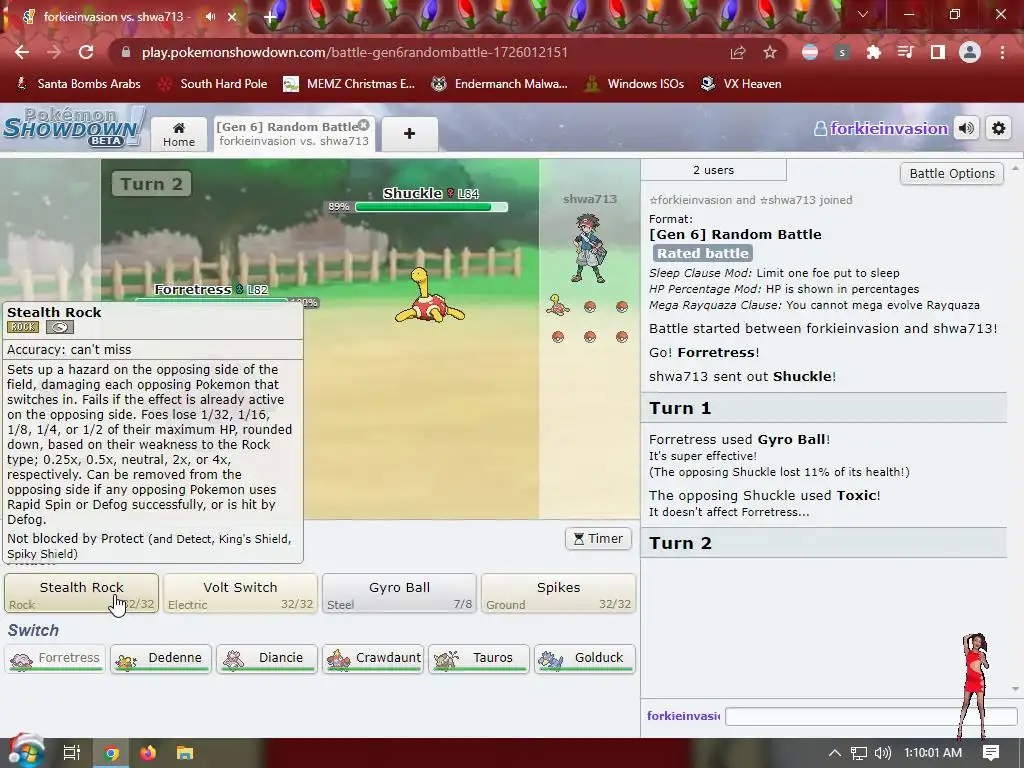This screenshot has width=1024, height=768.
Task: Click the Rated battle label
Action: 703,253
